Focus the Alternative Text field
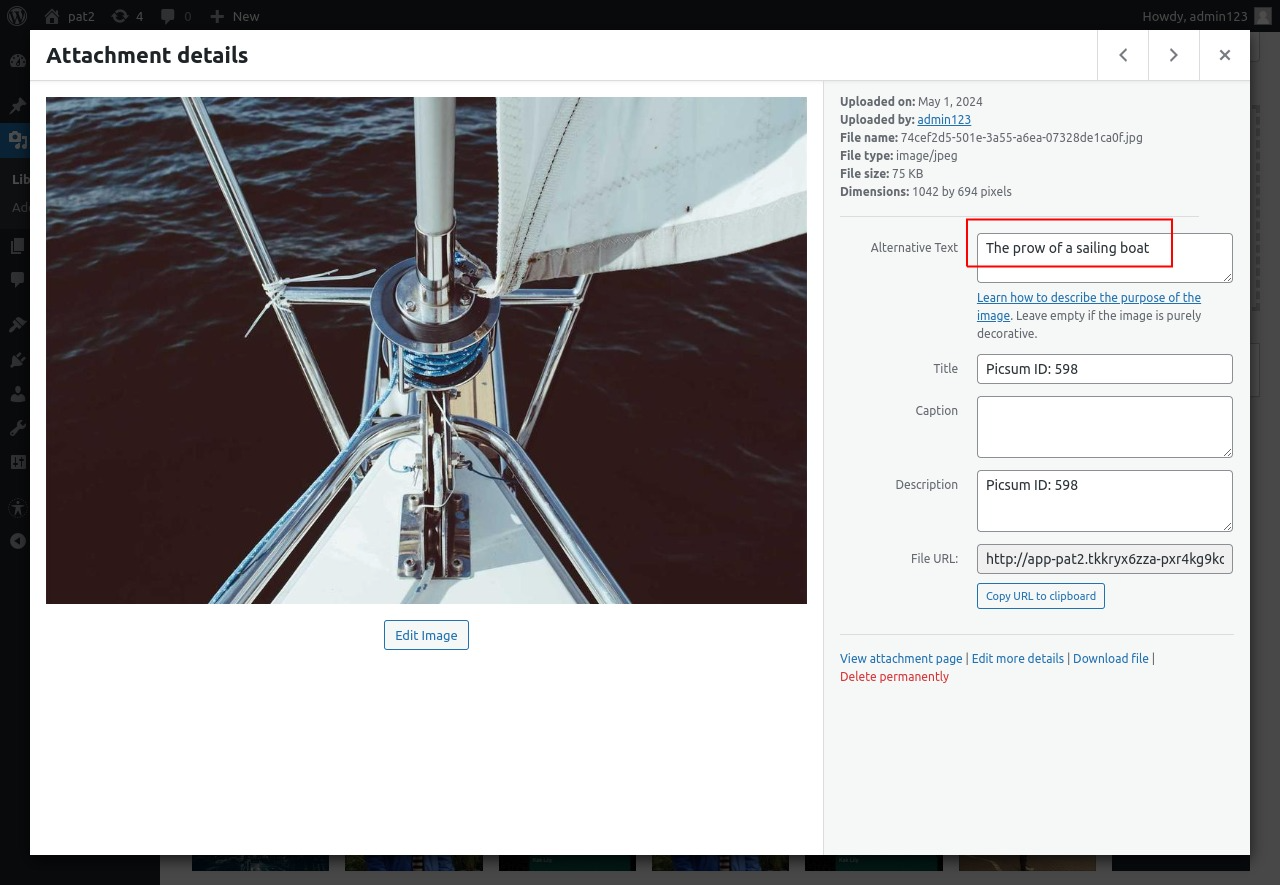Screen dimensions: 1280x885 pyautogui.click(x=1104, y=258)
